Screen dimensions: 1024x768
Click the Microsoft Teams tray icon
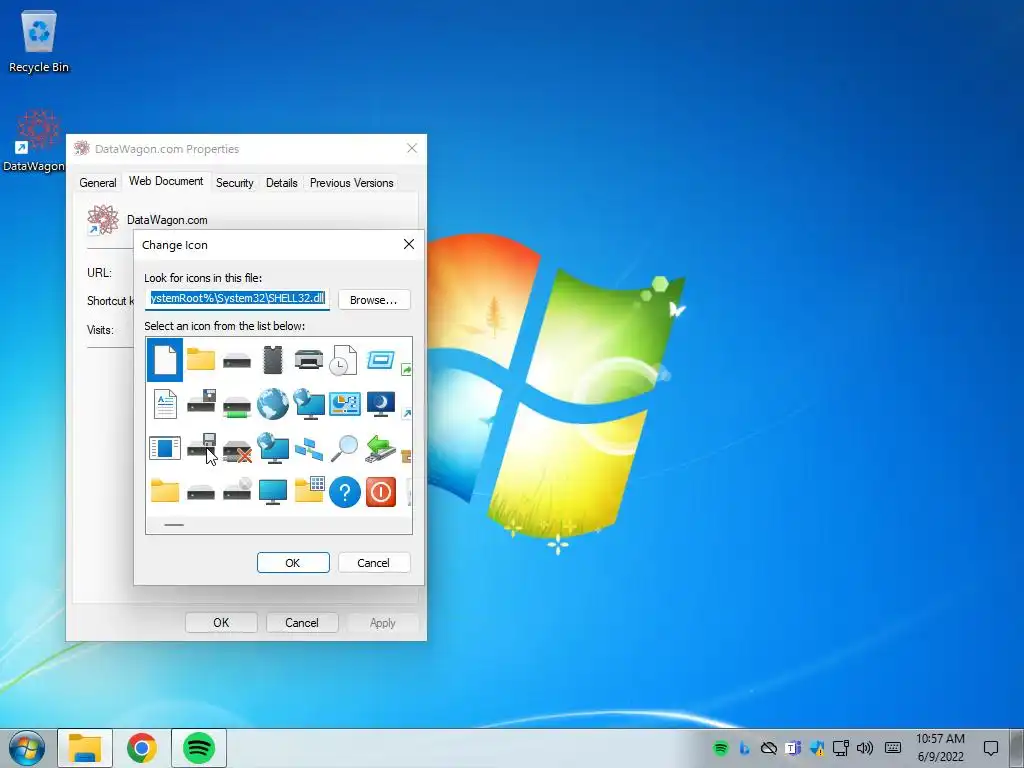793,748
